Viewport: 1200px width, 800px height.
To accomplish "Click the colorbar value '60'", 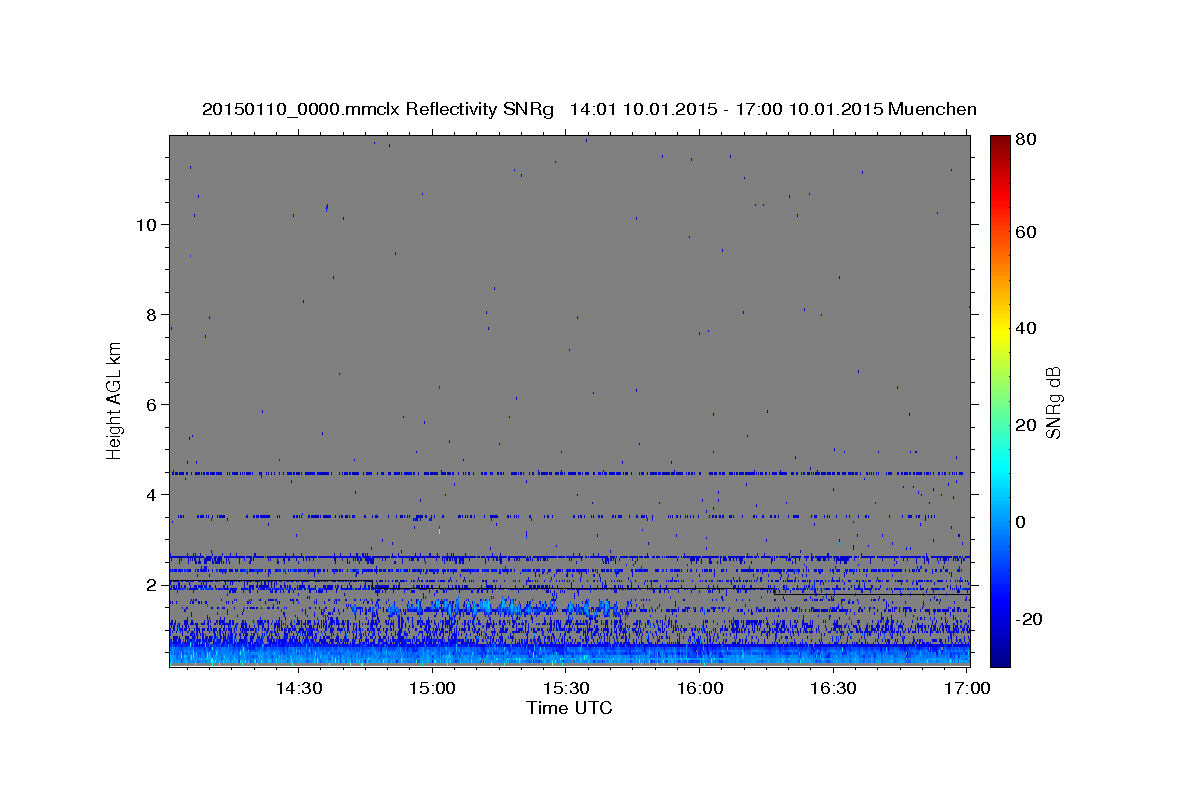I will point(1026,232).
